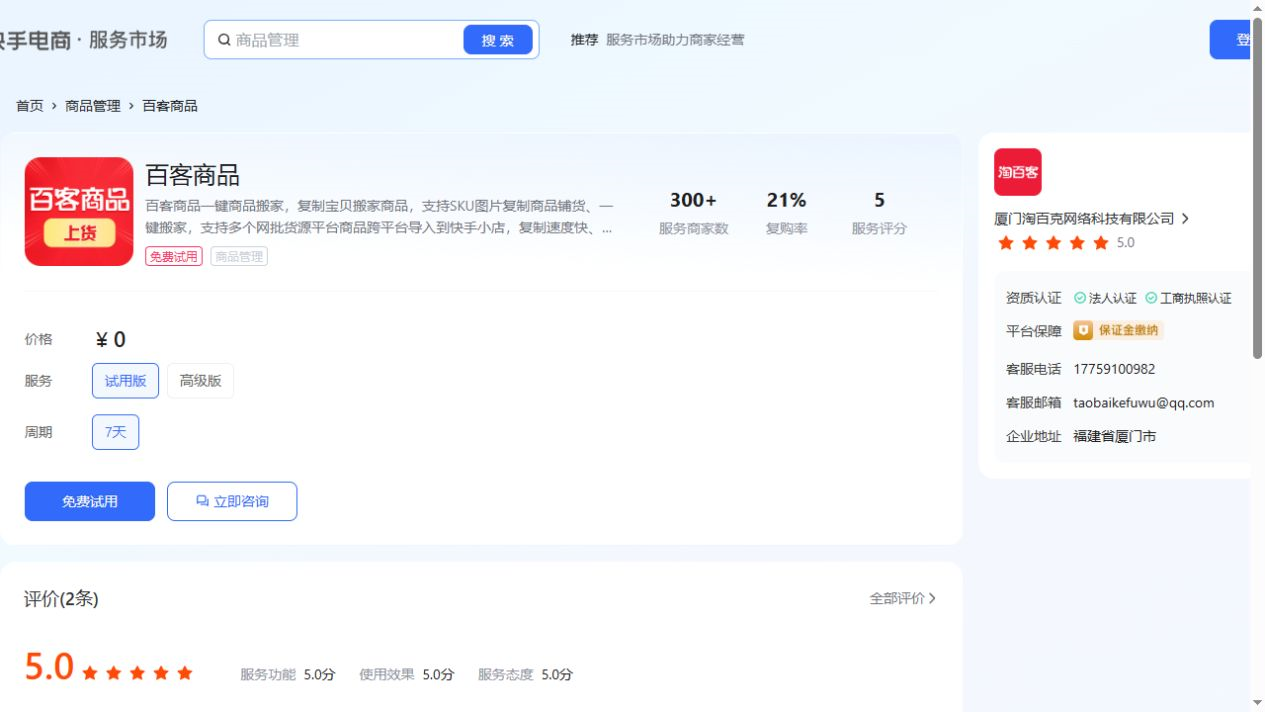Click the 评价(2条) heading
Viewport: 1265px width, 712px height.
point(61,598)
